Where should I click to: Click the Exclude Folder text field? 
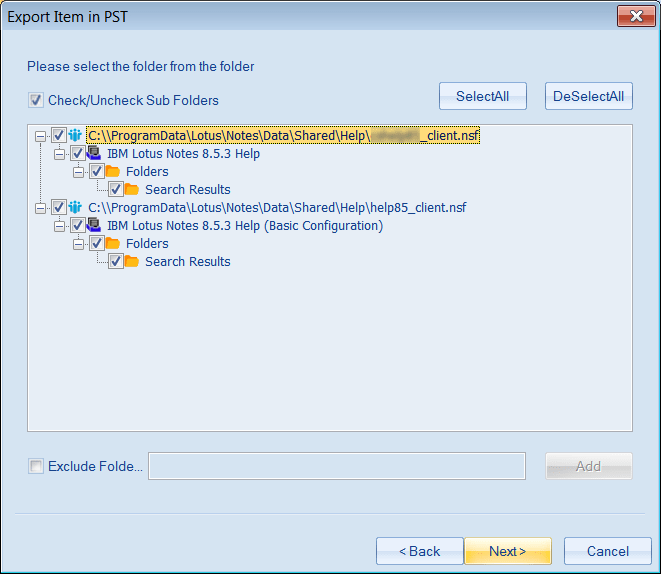click(337, 466)
